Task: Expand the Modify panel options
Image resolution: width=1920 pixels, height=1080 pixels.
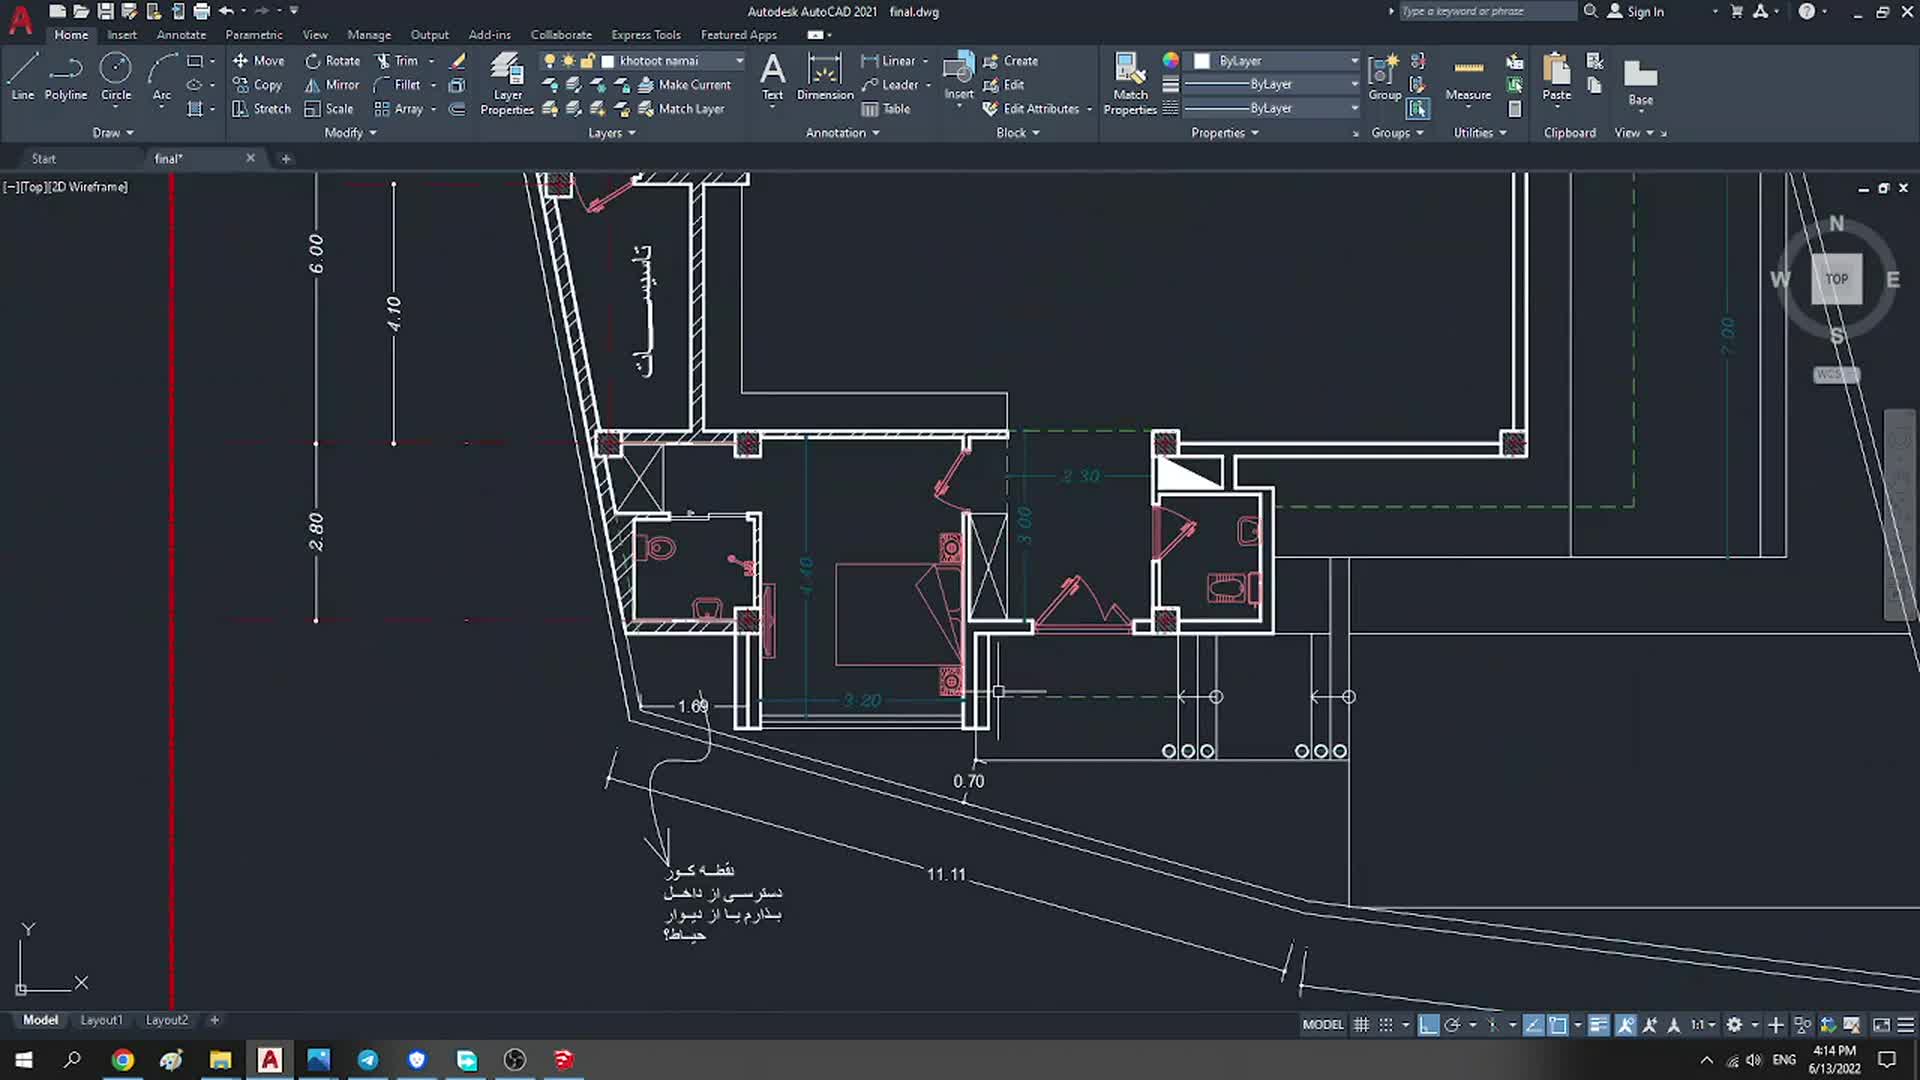Action: pos(350,133)
